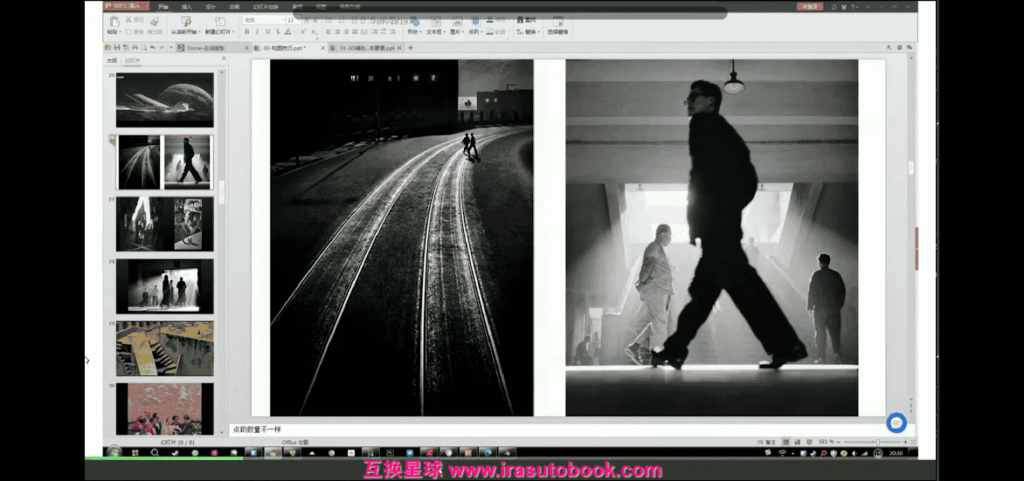Click the Paste icon in the ribbon
Viewport: 1024px width, 481px height.
(x=115, y=20)
